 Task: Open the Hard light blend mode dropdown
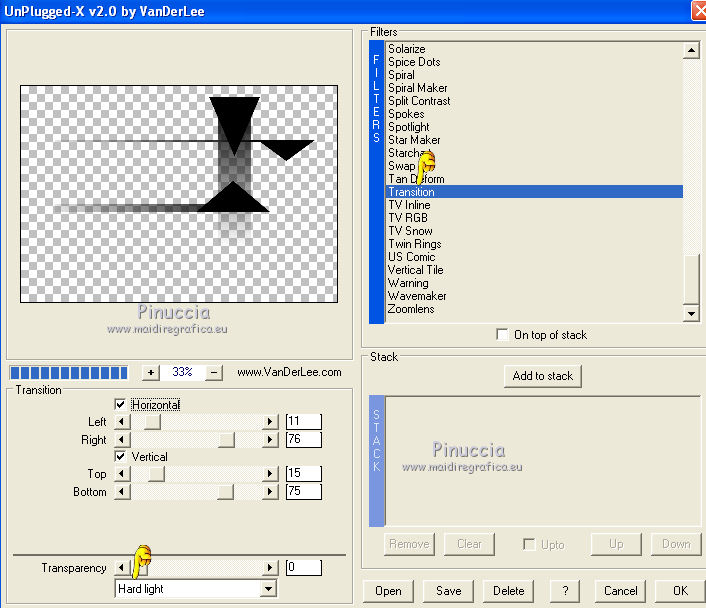[268, 589]
